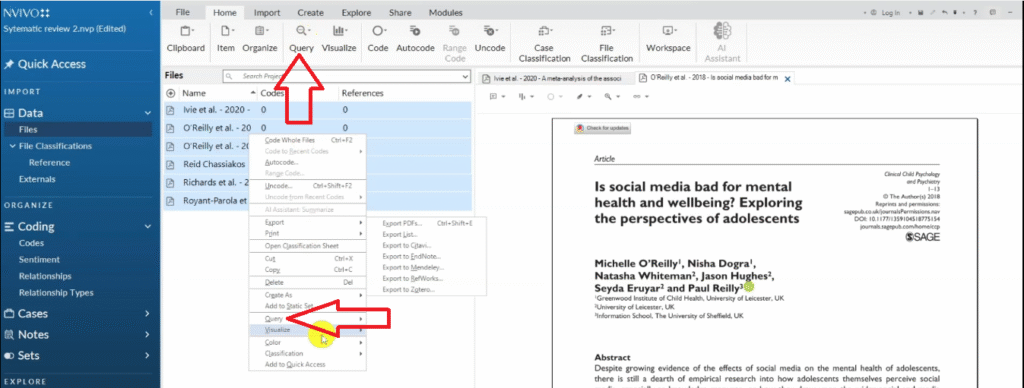Close the O'Reilly et al. 2018 document tab
Viewport: 1024px width, 388px height.
pyautogui.click(x=787, y=78)
